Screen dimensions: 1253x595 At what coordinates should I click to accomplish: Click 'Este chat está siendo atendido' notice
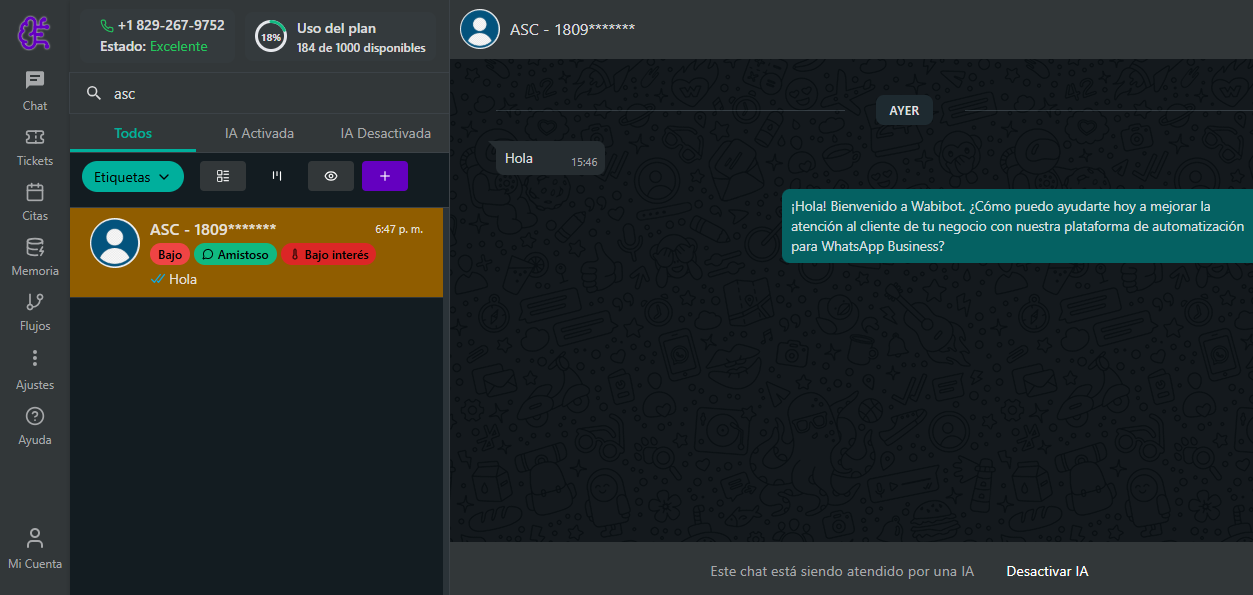842,571
